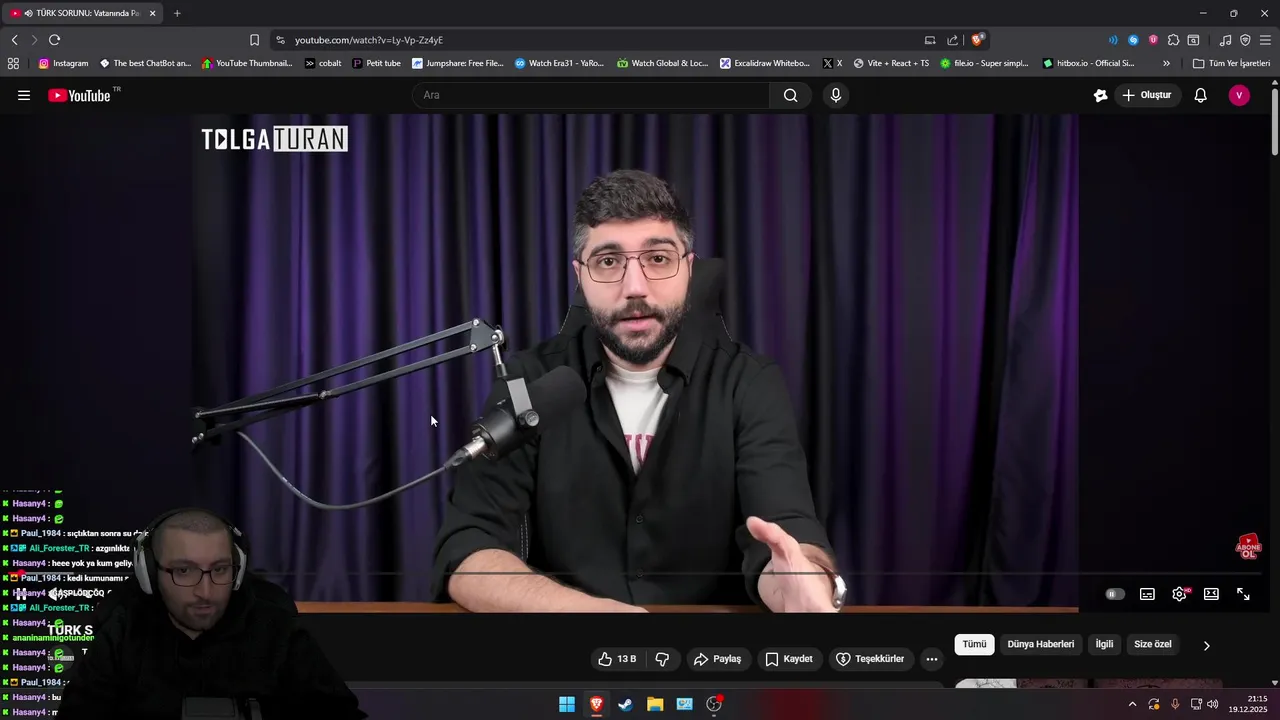Open video player settings gear

tap(1180, 594)
